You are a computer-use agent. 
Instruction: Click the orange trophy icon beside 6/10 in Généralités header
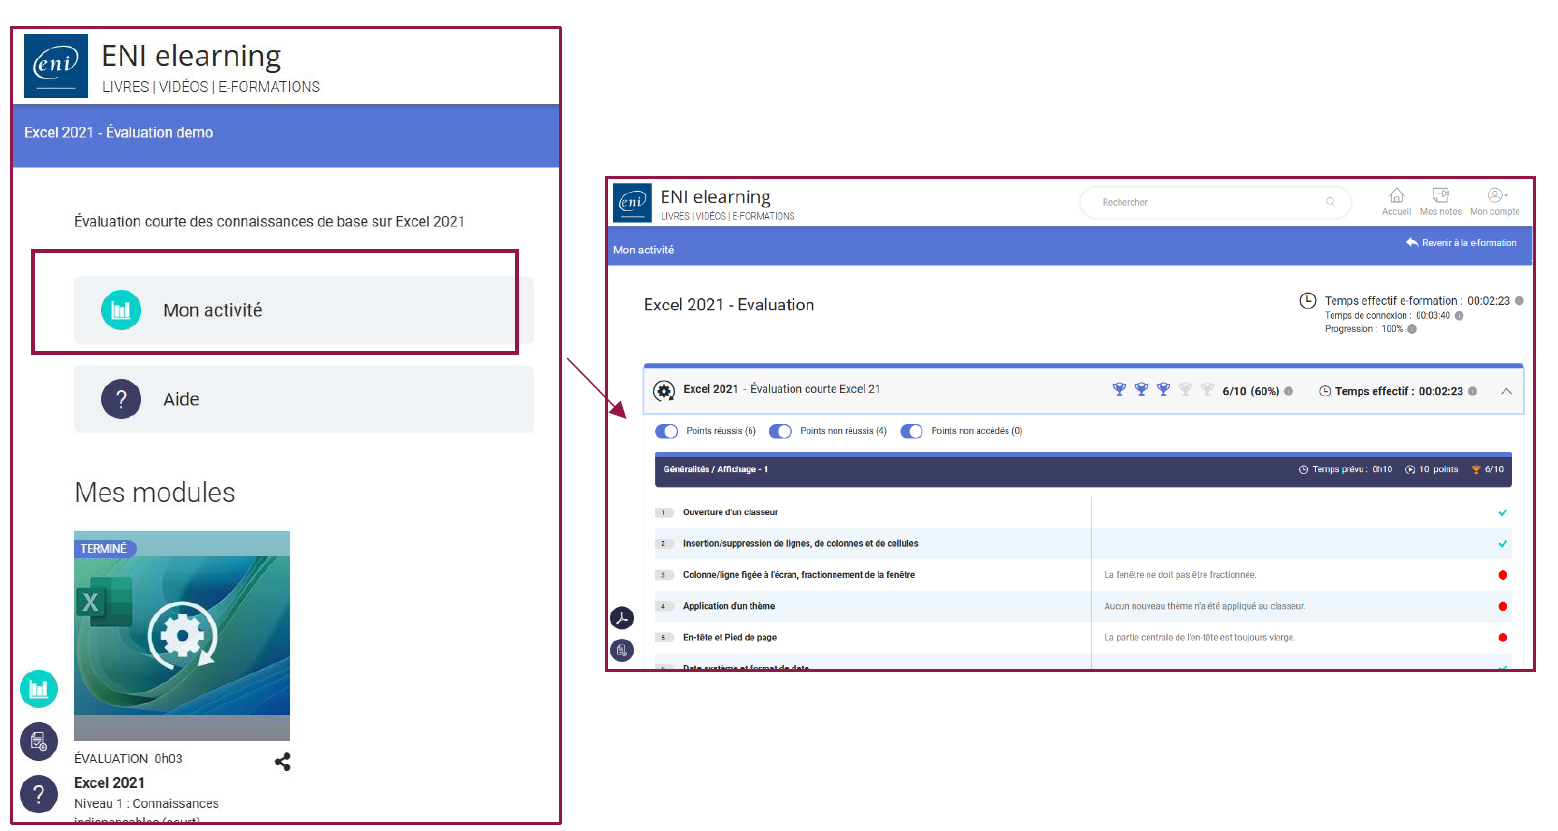pos(1476,470)
